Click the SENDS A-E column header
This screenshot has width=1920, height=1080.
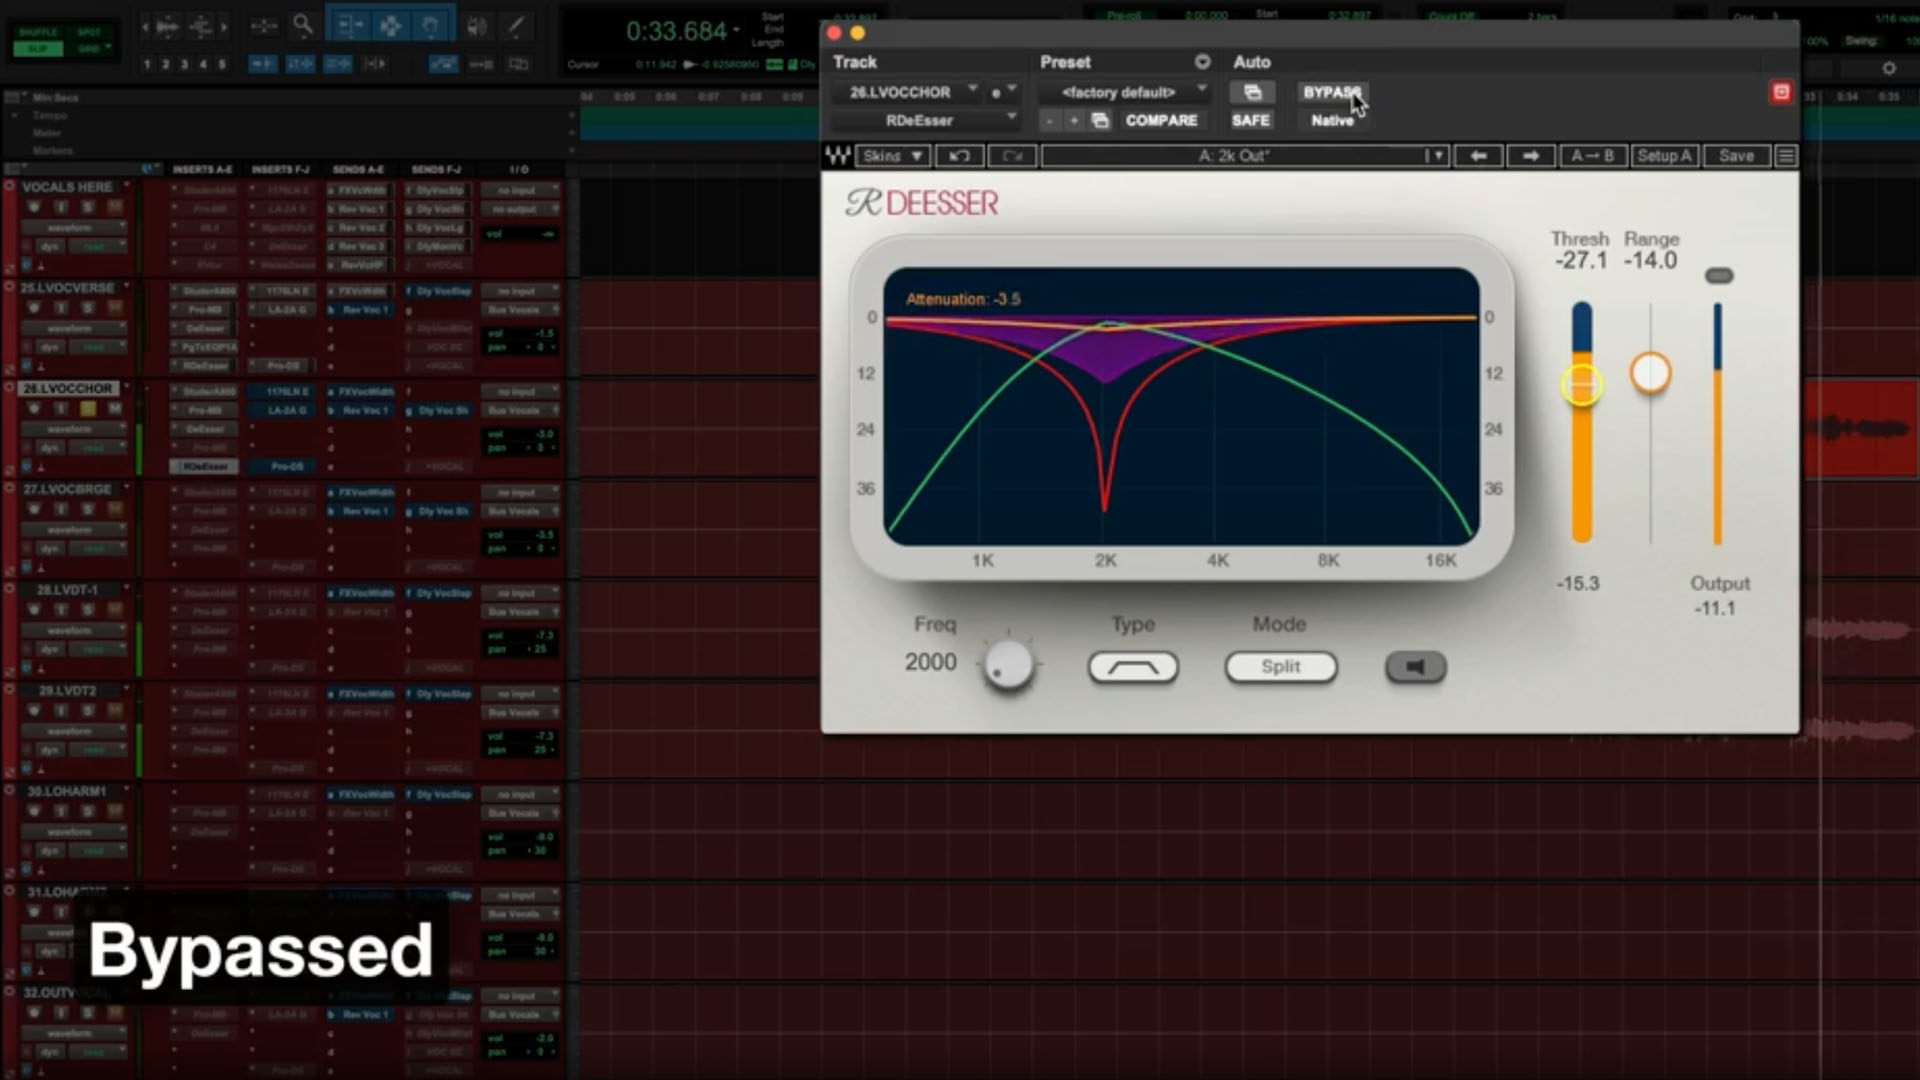click(x=358, y=170)
